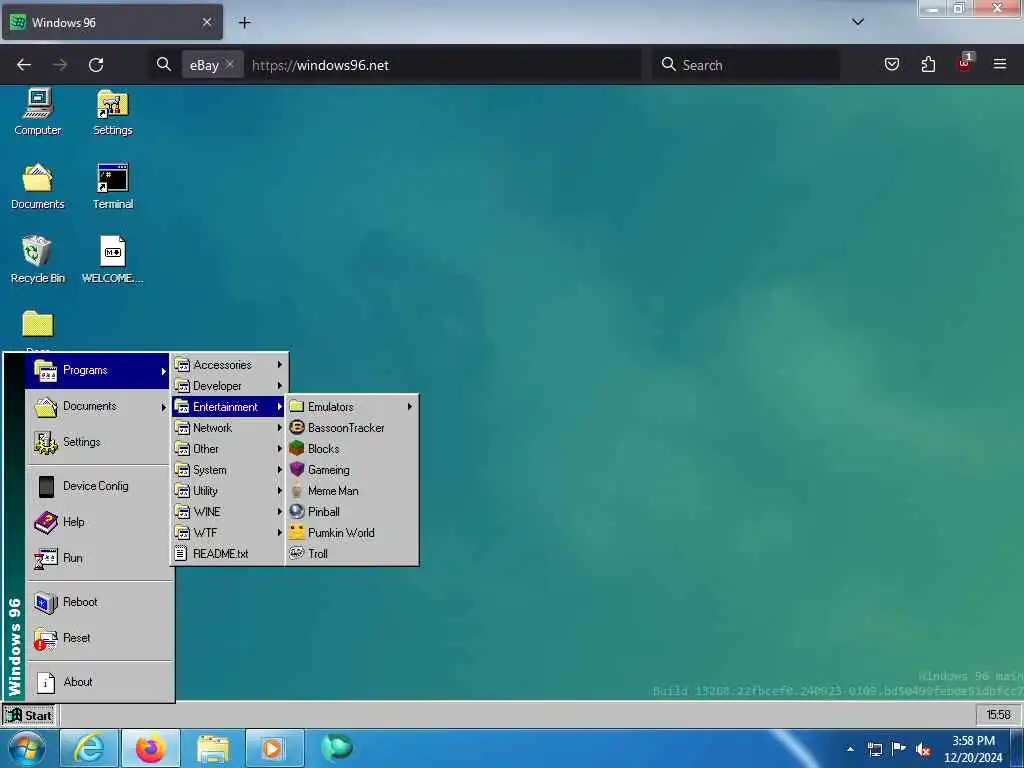The width and height of the screenshot is (1024, 768).
Task: Open Windows Explorer from the taskbar
Action: coord(213,748)
